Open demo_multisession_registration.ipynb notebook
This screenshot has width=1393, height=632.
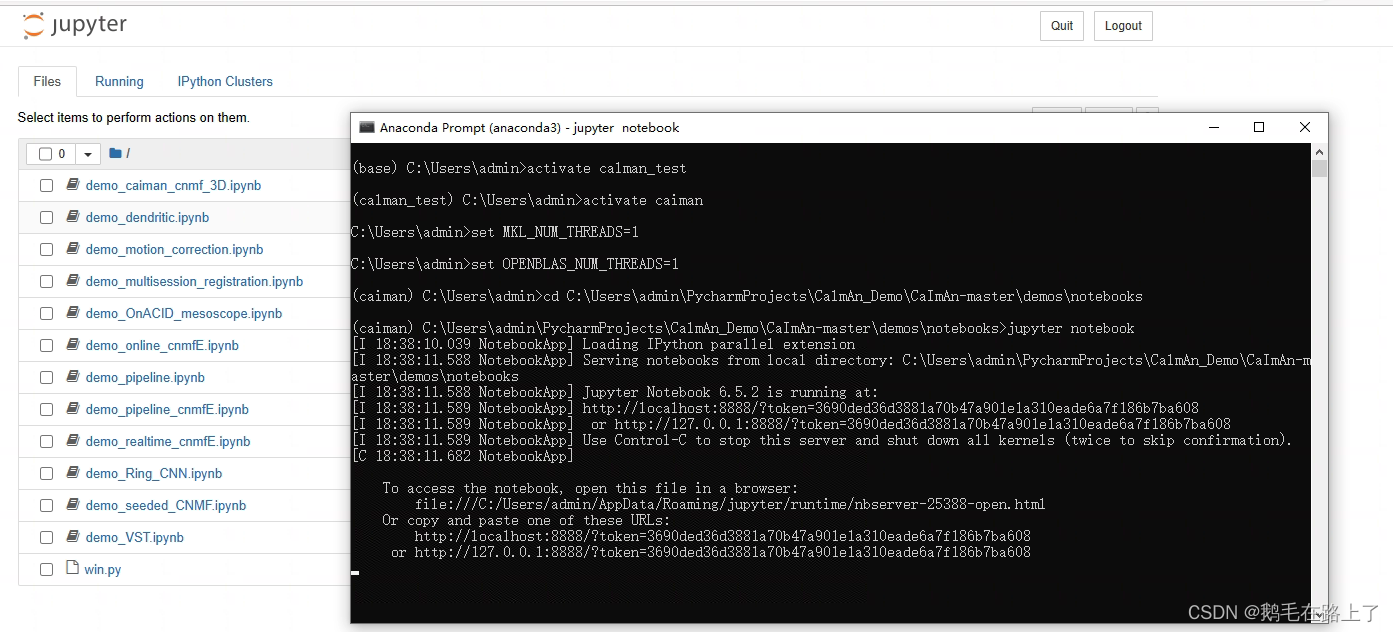click(194, 282)
